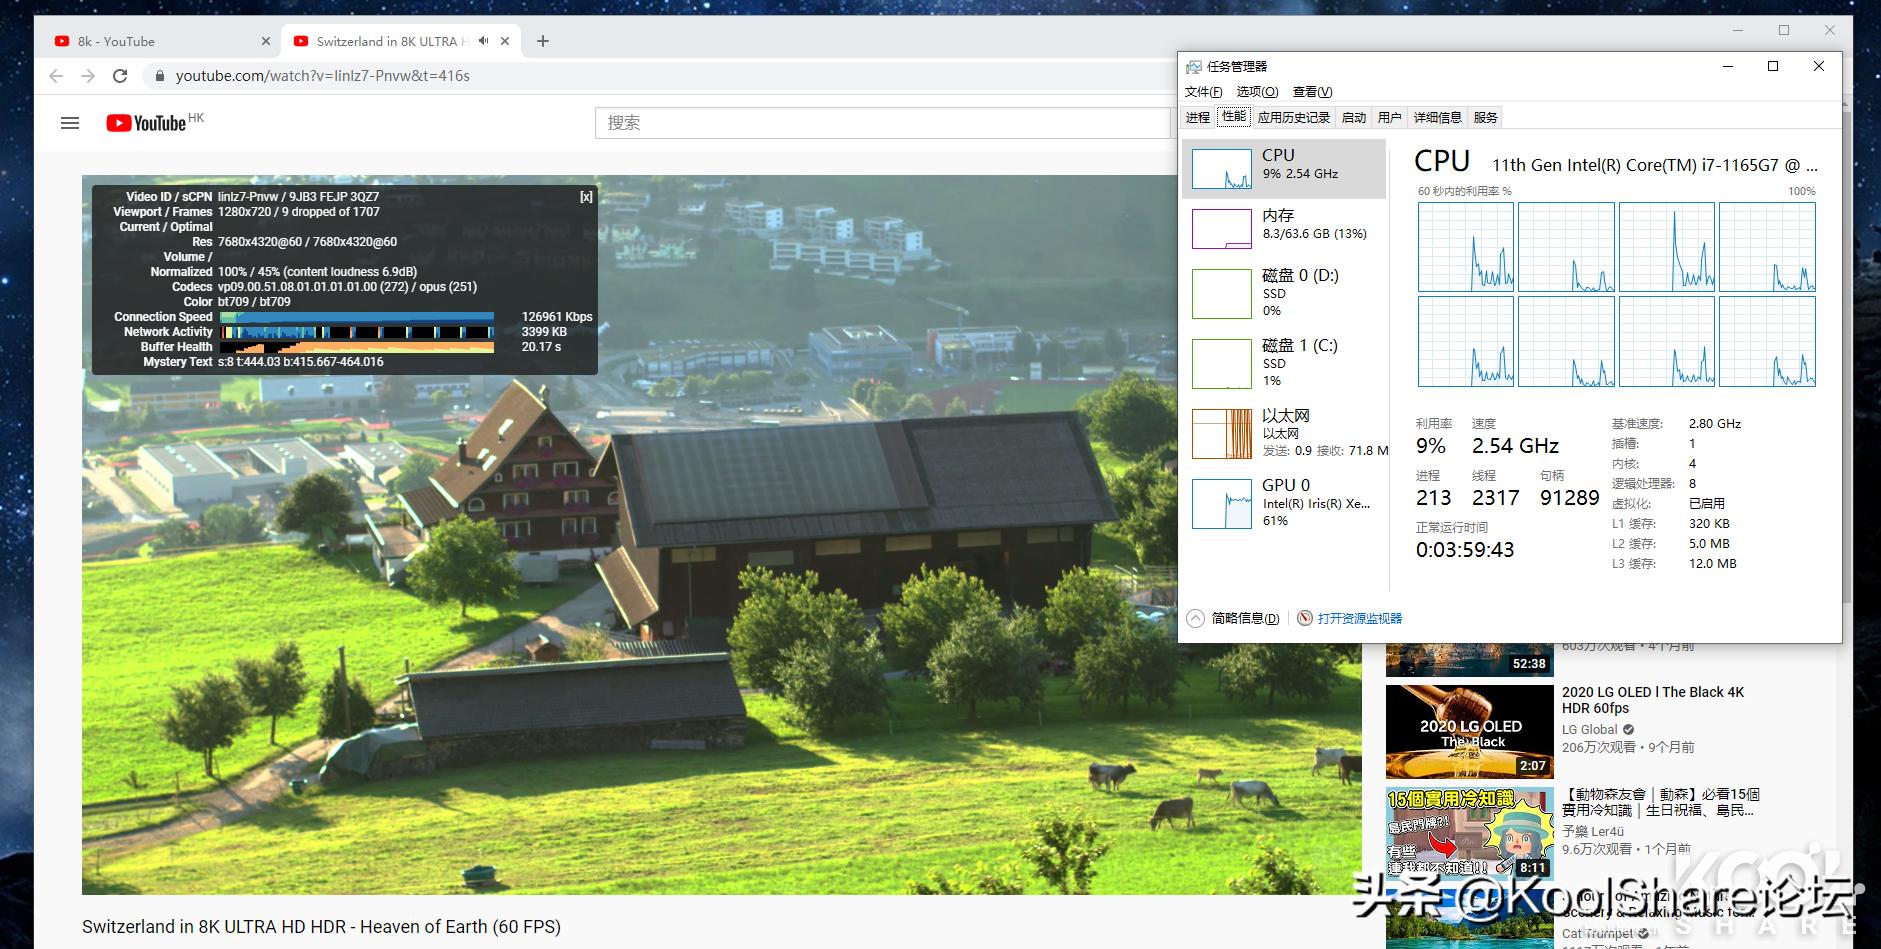The height and width of the screenshot is (949, 1881).
Task: Reload the YouTube page
Action: pyautogui.click(x=120, y=76)
